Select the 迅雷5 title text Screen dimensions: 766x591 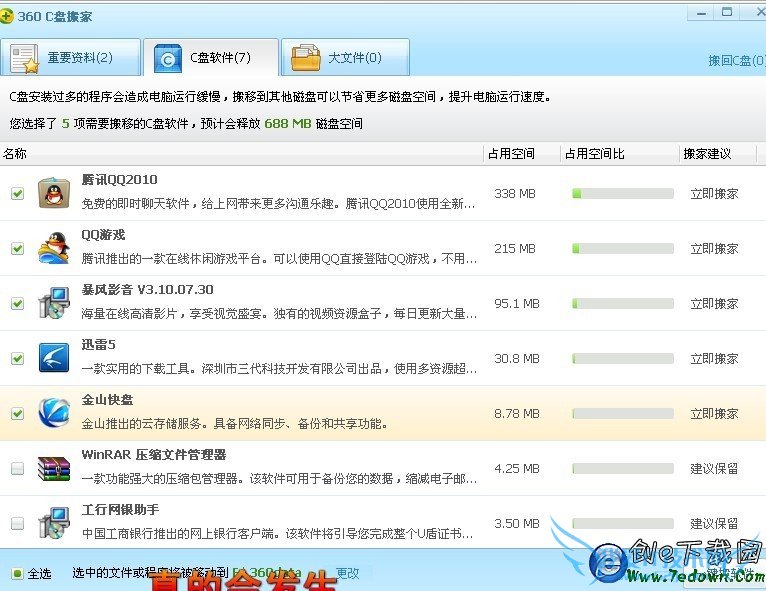tap(99, 345)
